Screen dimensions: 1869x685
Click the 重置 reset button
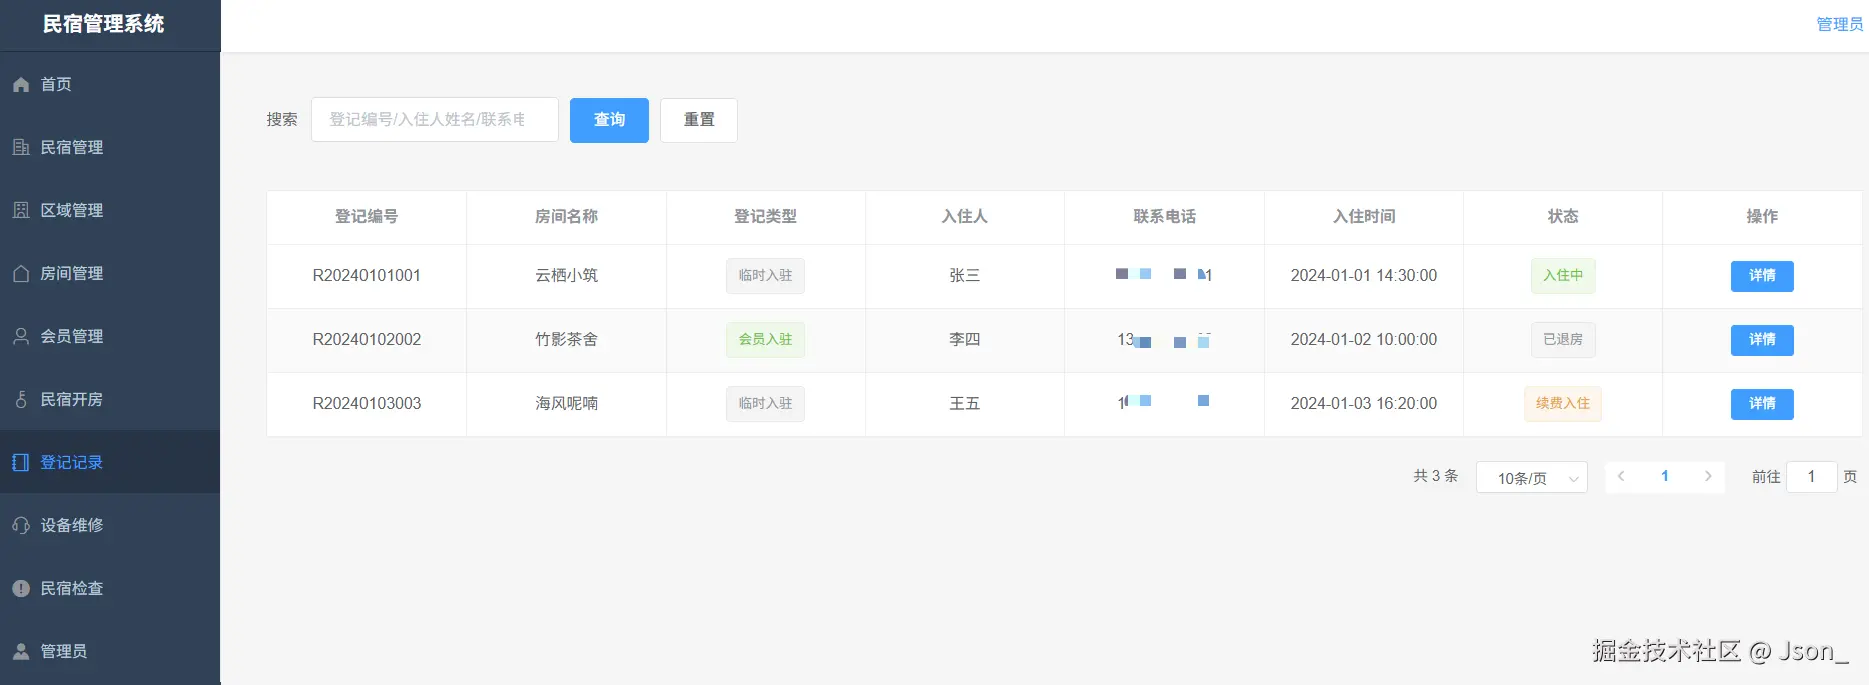coord(699,120)
